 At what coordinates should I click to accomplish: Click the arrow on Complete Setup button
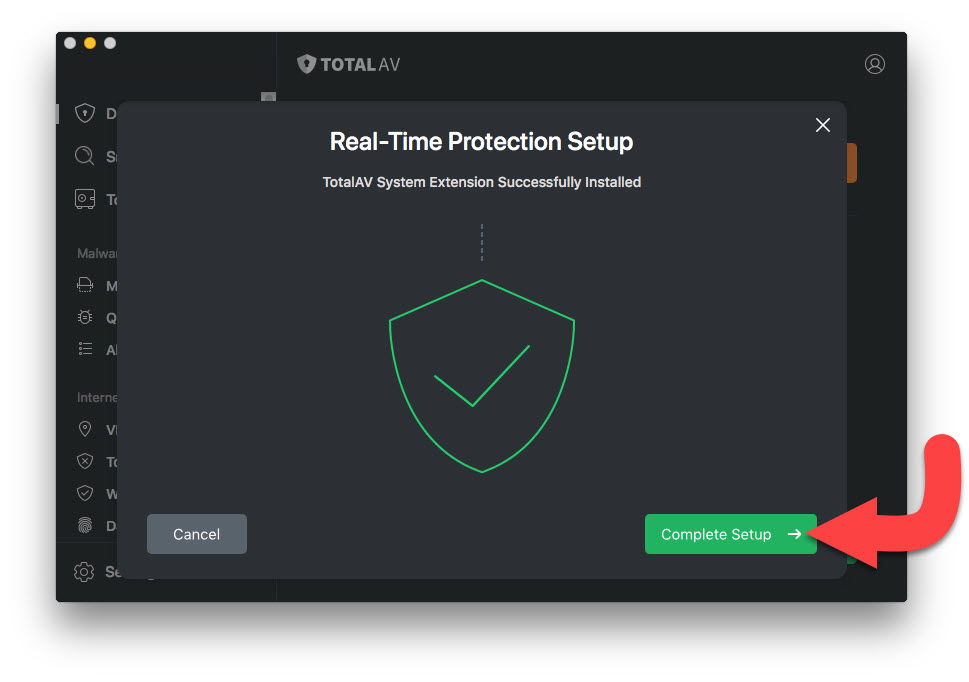click(794, 534)
